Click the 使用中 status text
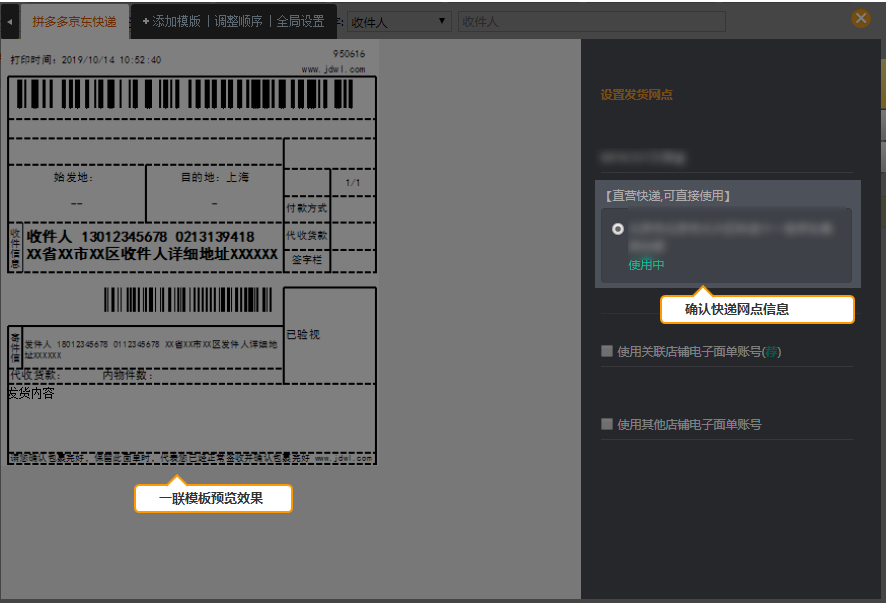The height and width of the screenshot is (603, 886). point(646,265)
